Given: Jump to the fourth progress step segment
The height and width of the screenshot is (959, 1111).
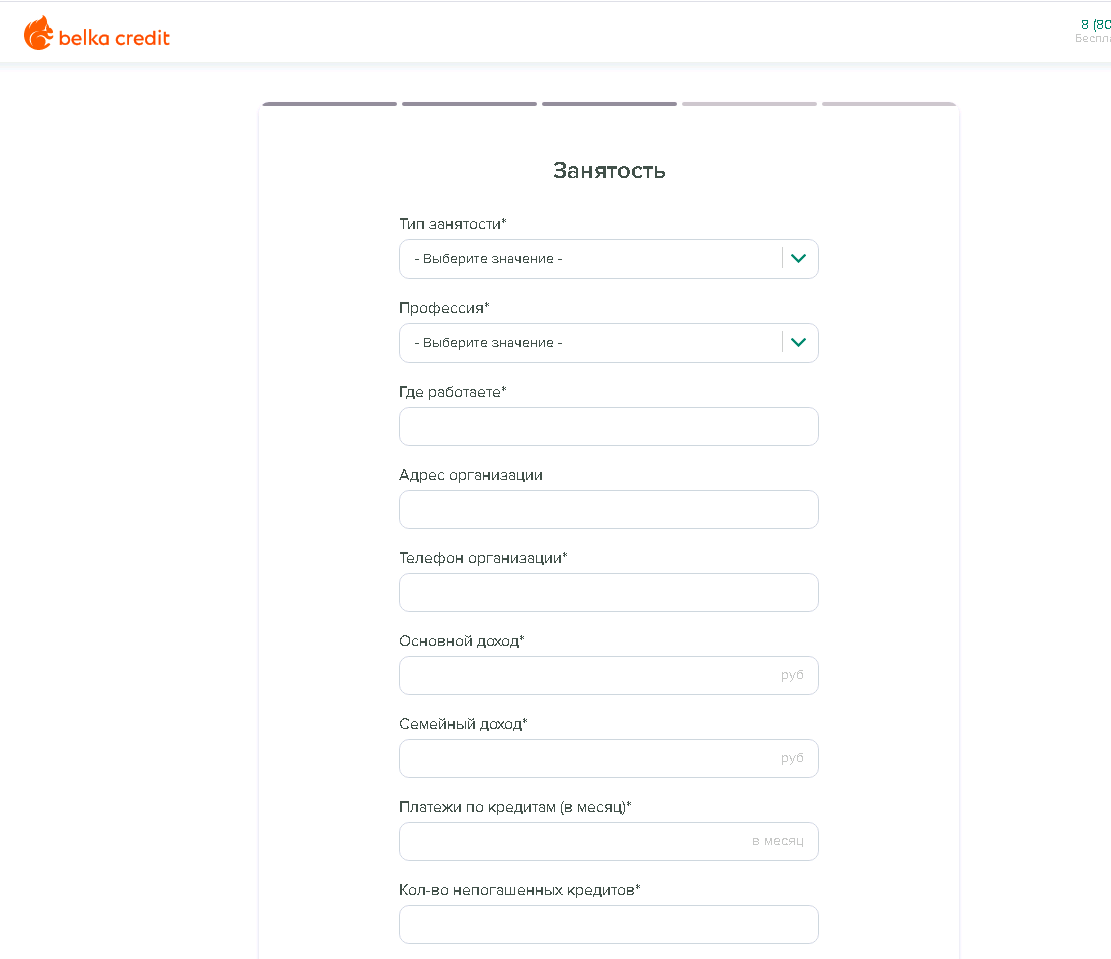Looking at the screenshot, I should click(750, 104).
